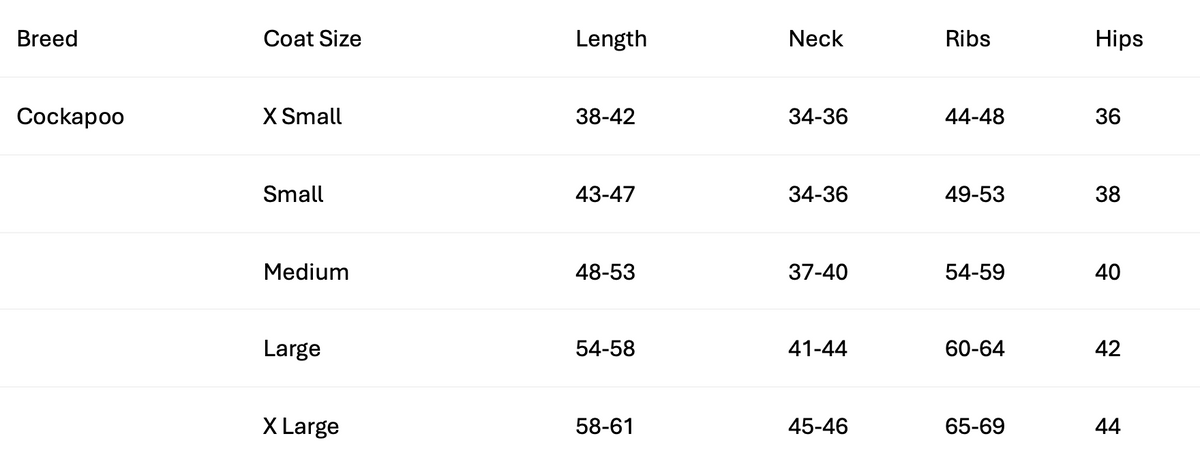This screenshot has width=1200, height=464.
Task: Click the 60-64 ribs value
Action: 974,349
